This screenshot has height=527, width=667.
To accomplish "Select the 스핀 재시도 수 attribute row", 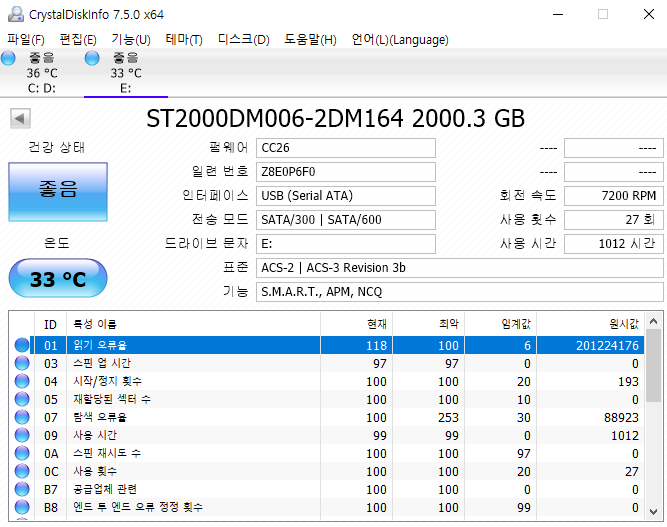I will [x=327, y=453].
